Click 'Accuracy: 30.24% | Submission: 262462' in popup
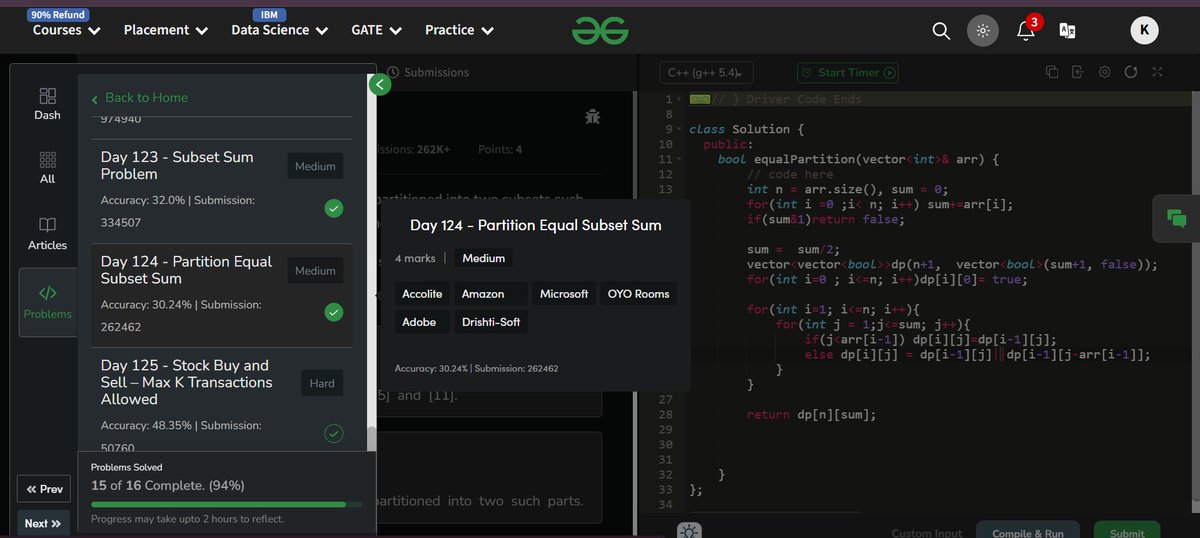1200x538 pixels. pos(476,368)
